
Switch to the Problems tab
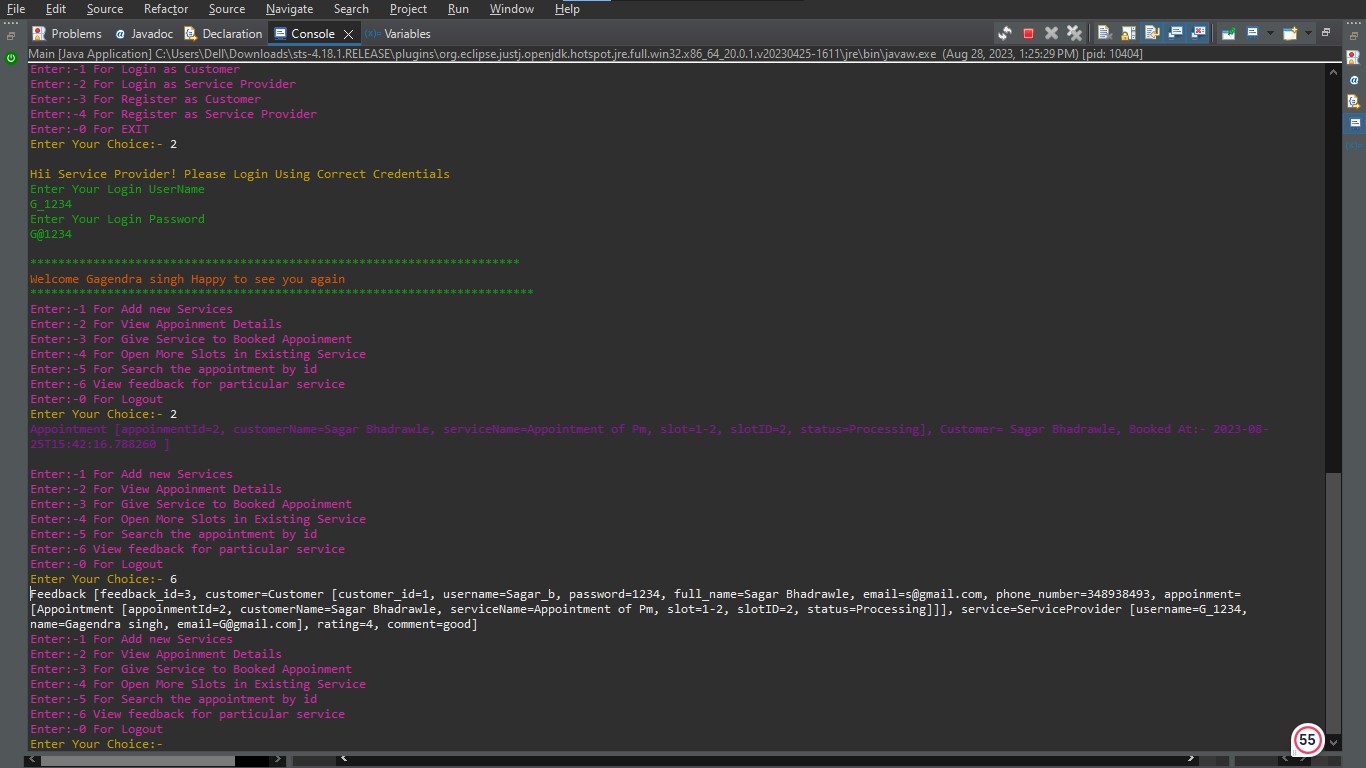[x=68, y=33]
